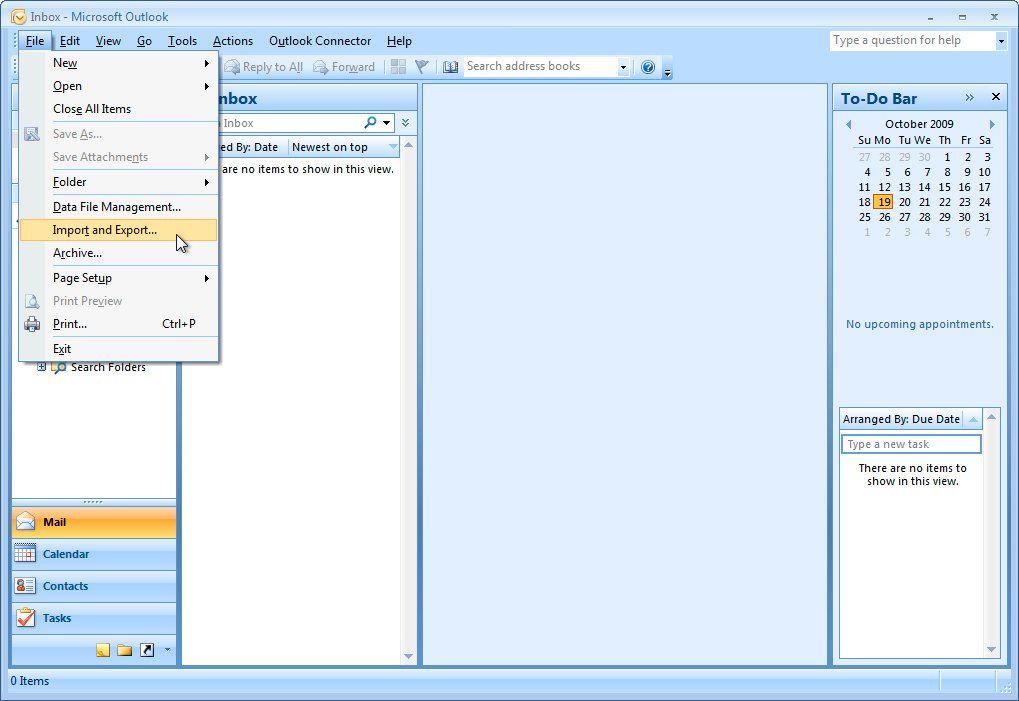
Task: Click the Contacts card icon in the navigation pane
Action: coord(25,585)
